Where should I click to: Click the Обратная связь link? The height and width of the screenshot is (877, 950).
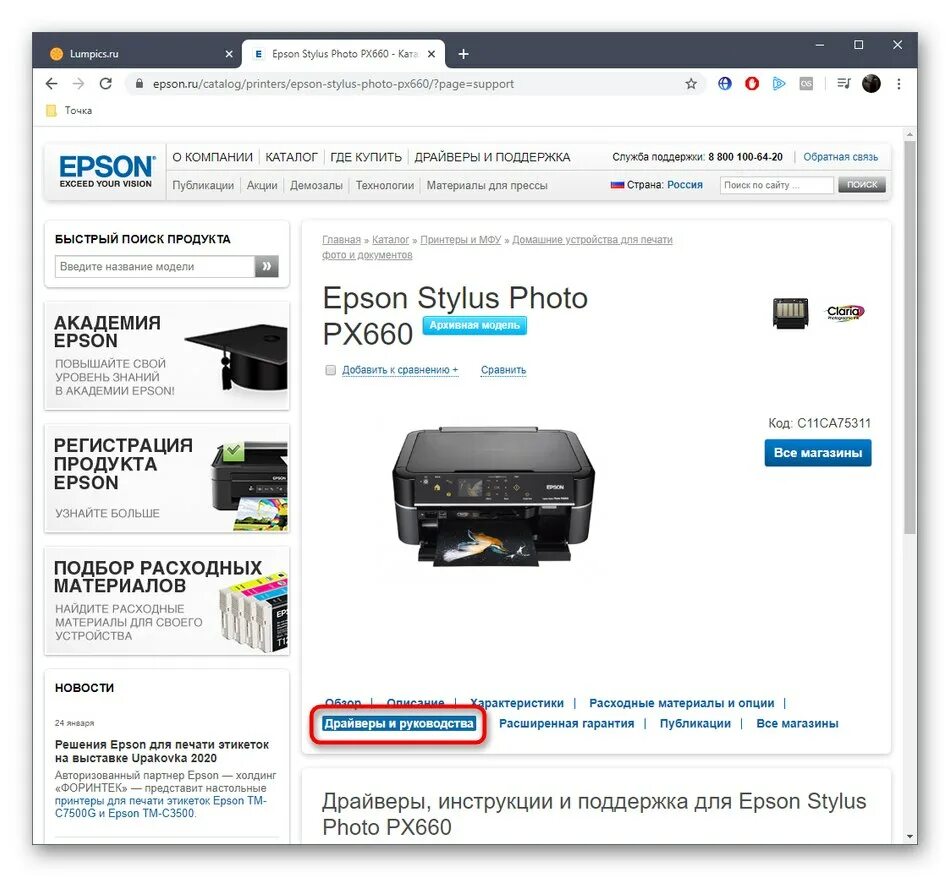coord(840,157)
